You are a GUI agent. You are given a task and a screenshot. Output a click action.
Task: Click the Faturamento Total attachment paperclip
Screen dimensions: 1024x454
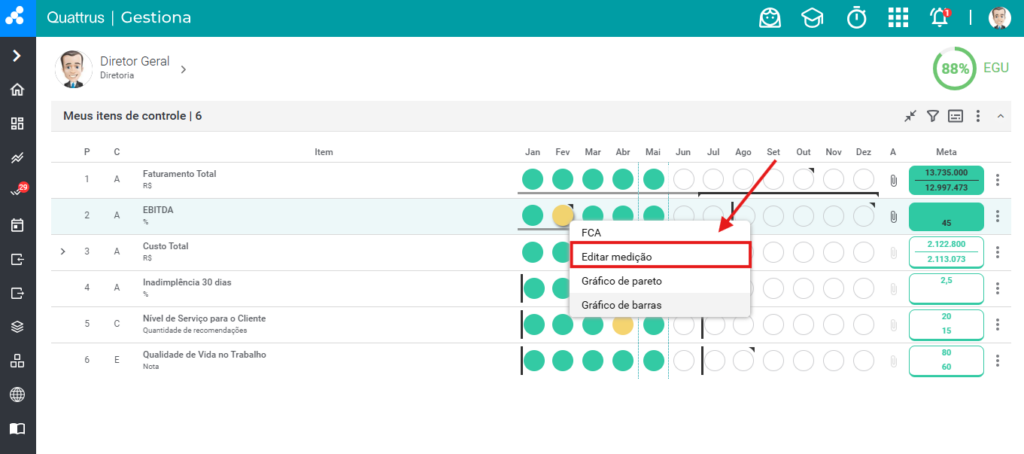click(x=893, y=180)
